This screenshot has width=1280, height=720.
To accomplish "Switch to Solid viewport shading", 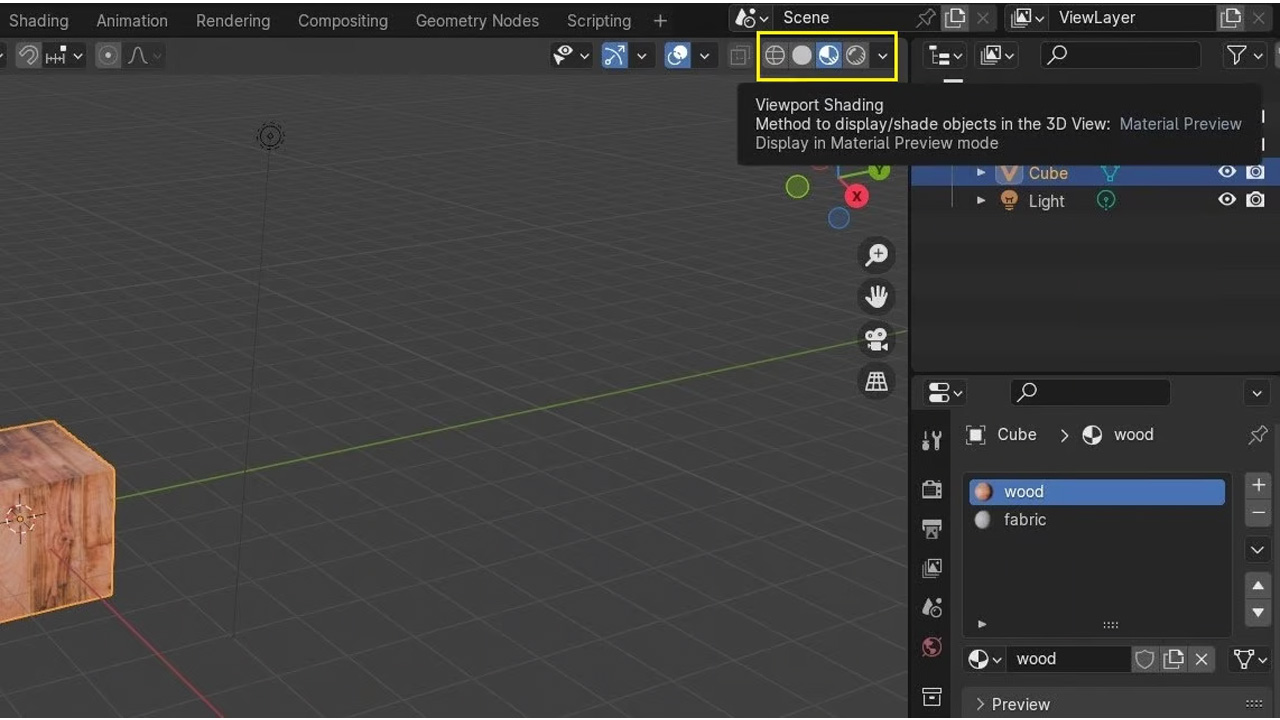I will (802, 56).
